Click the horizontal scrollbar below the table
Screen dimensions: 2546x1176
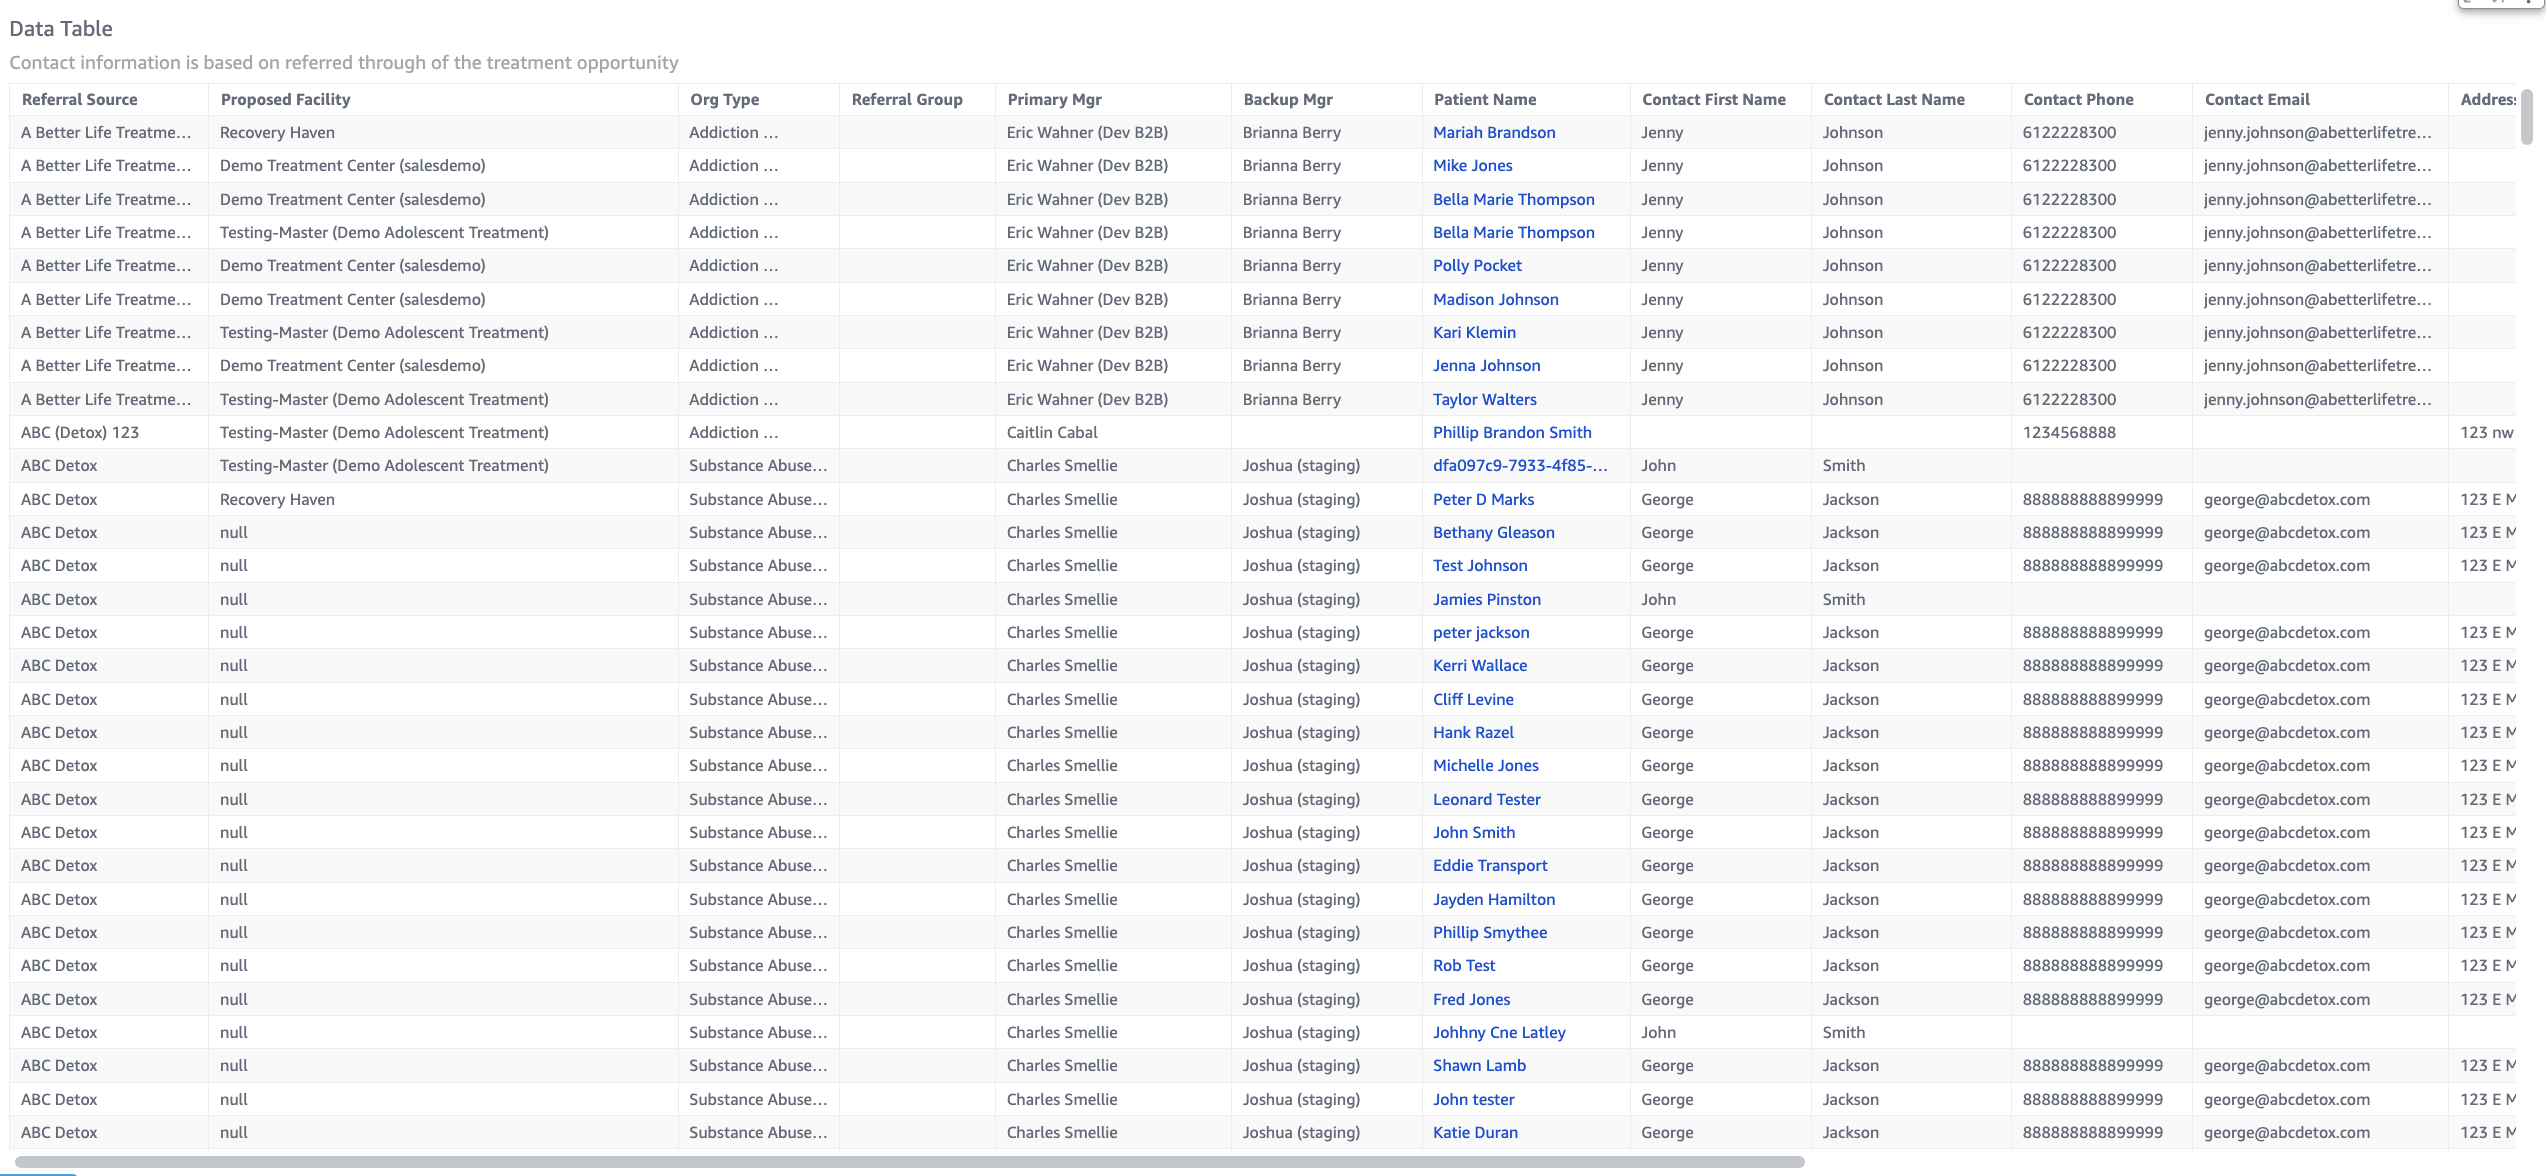point(908,1162)
